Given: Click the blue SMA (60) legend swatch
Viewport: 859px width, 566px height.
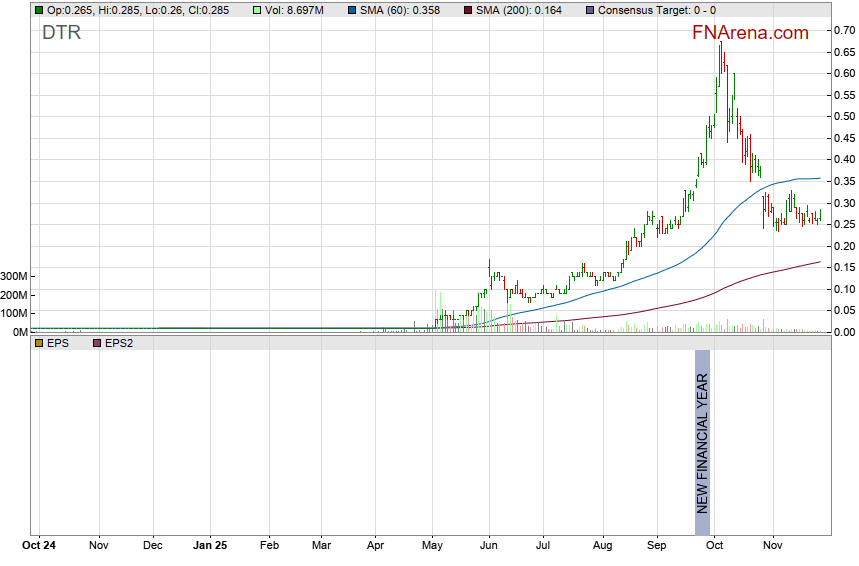Looking at the screenshot, I should (352, 10).
